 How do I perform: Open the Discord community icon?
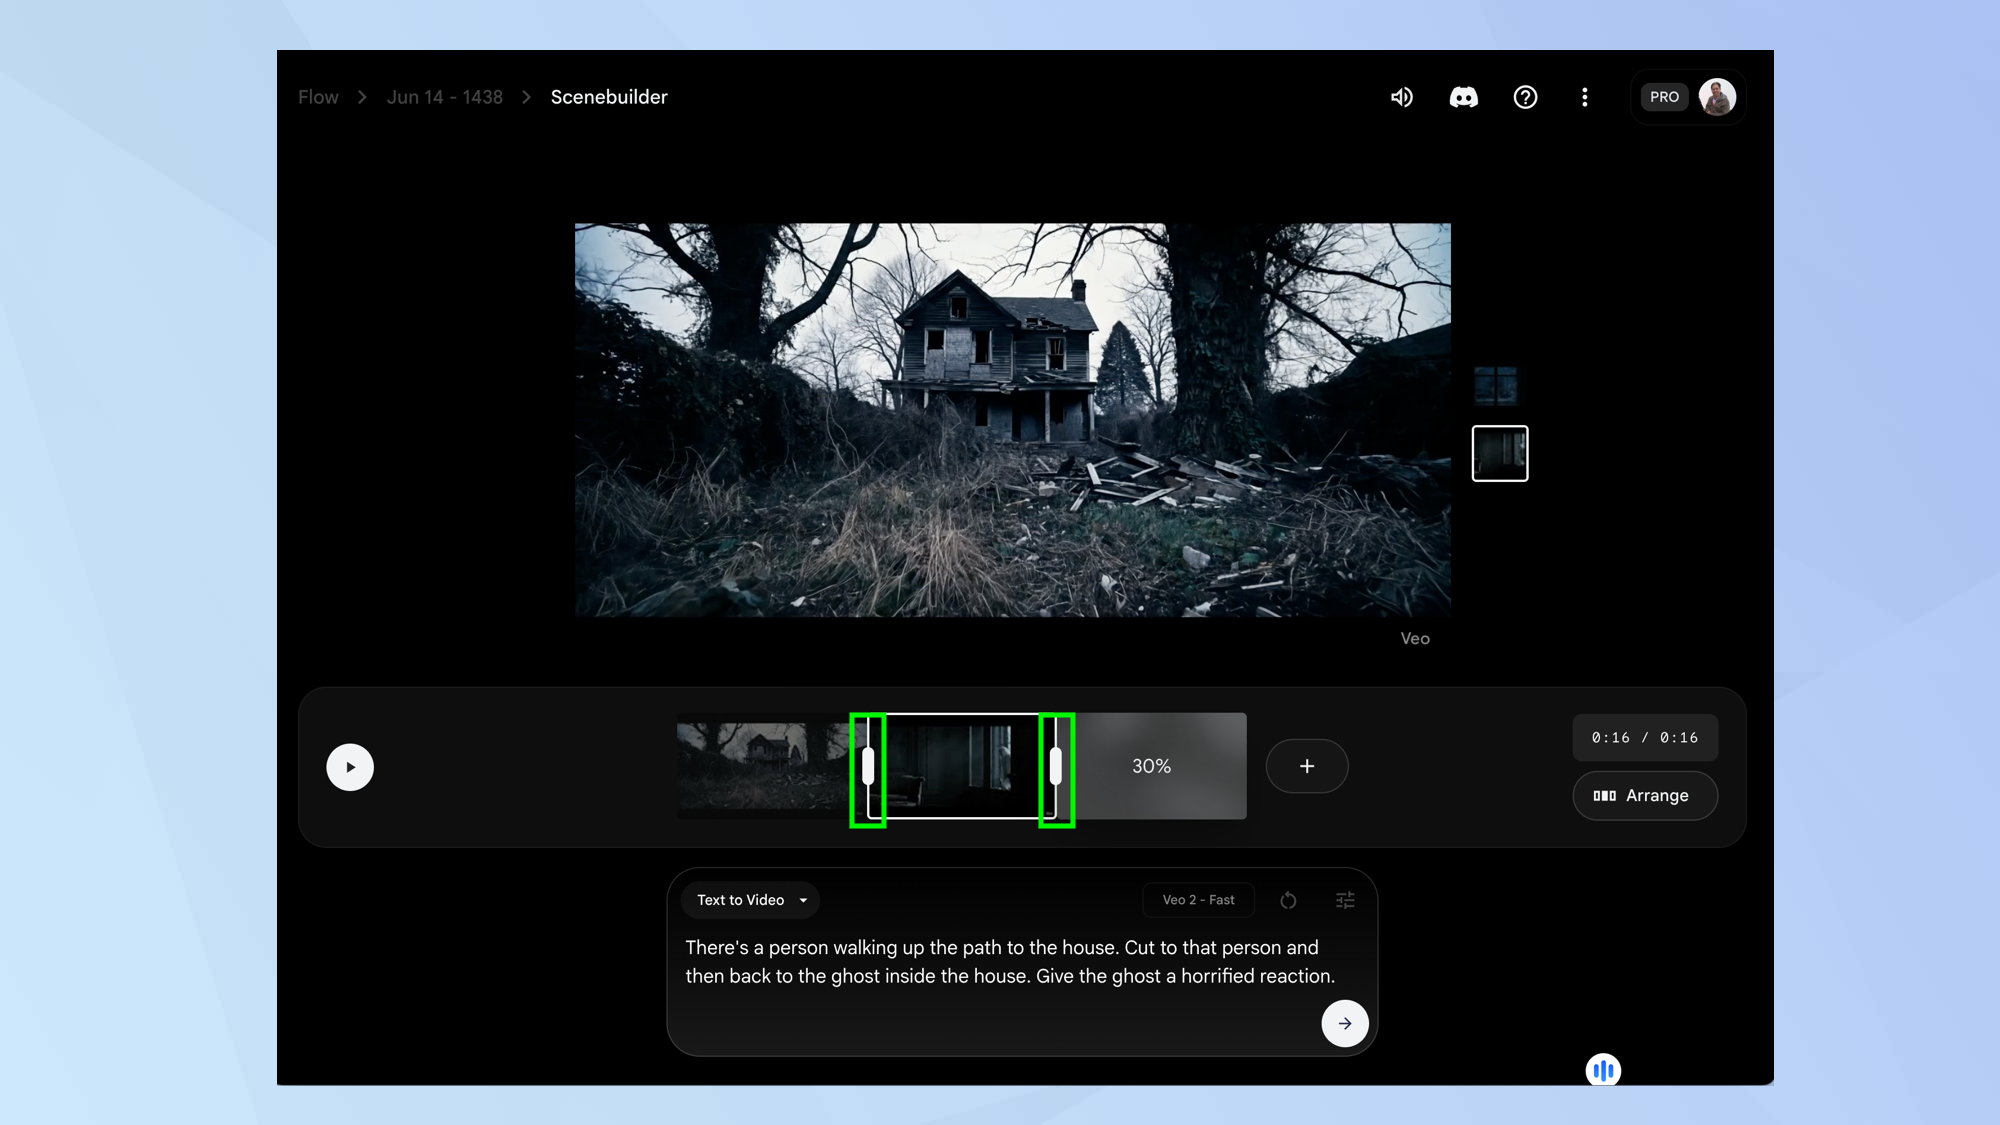pyautogui.click(x=1463, y=97)
